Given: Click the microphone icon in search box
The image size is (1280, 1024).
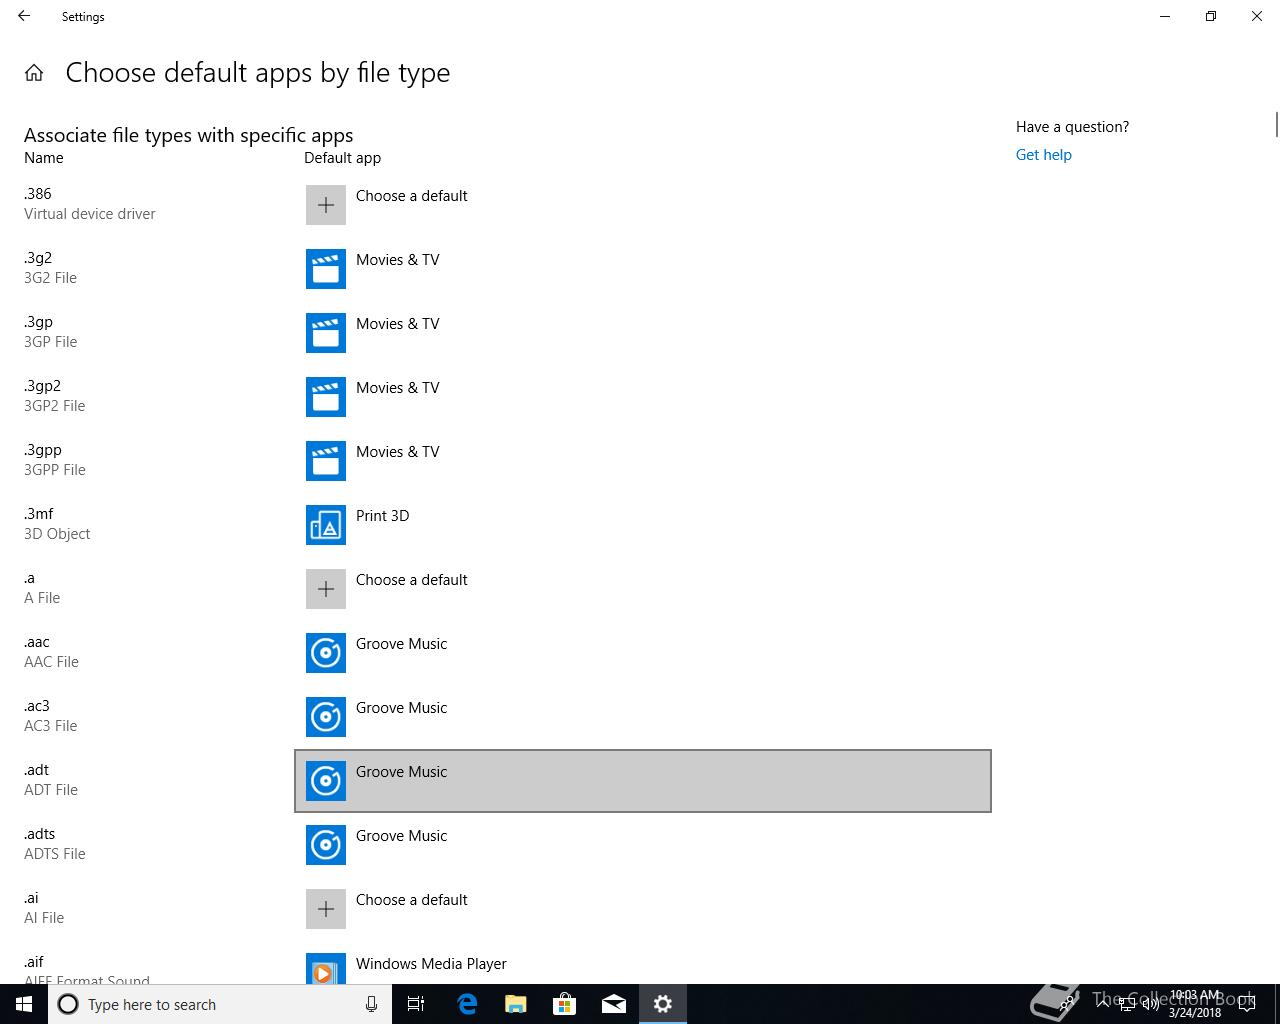Looking at the screenshot, I should pyautogui.click(x=371, y=1004).
